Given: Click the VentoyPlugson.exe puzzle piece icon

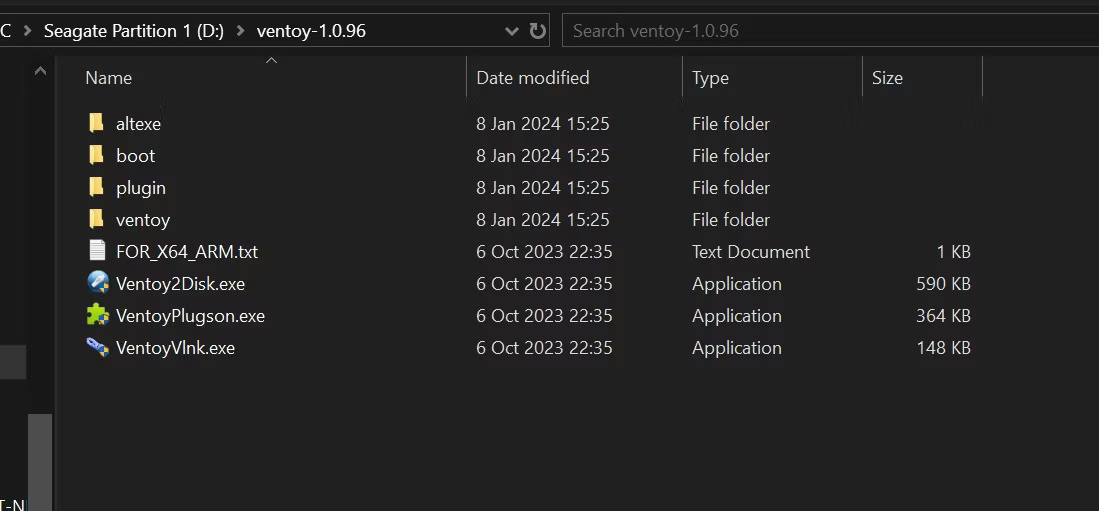Looking at the screenshot, I should point(97,315).
